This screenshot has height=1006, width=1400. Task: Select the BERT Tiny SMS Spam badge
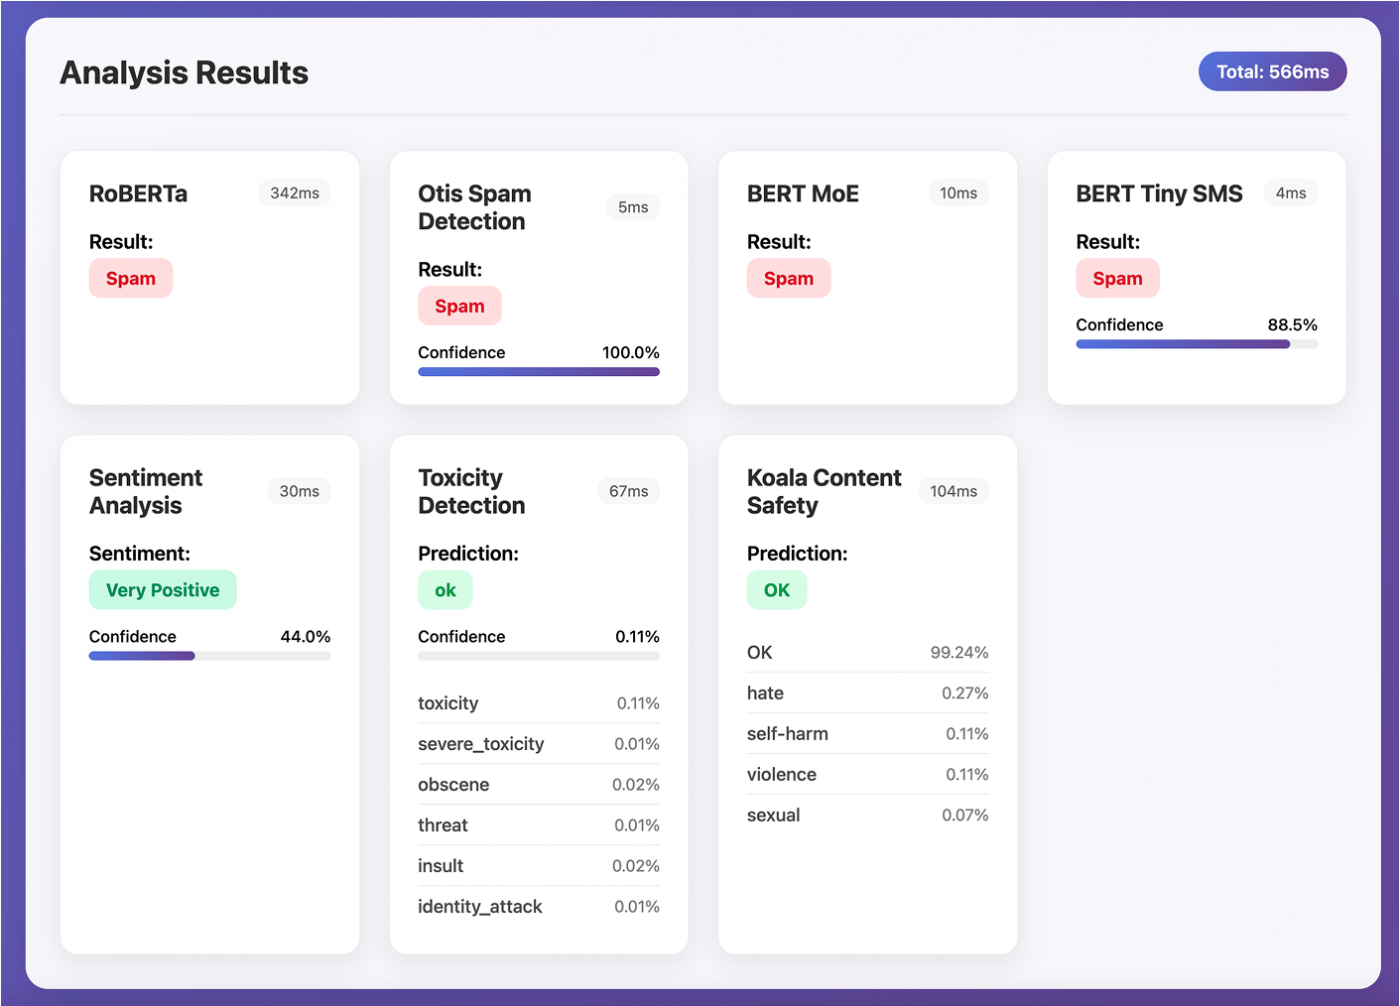pos(1118,278)
